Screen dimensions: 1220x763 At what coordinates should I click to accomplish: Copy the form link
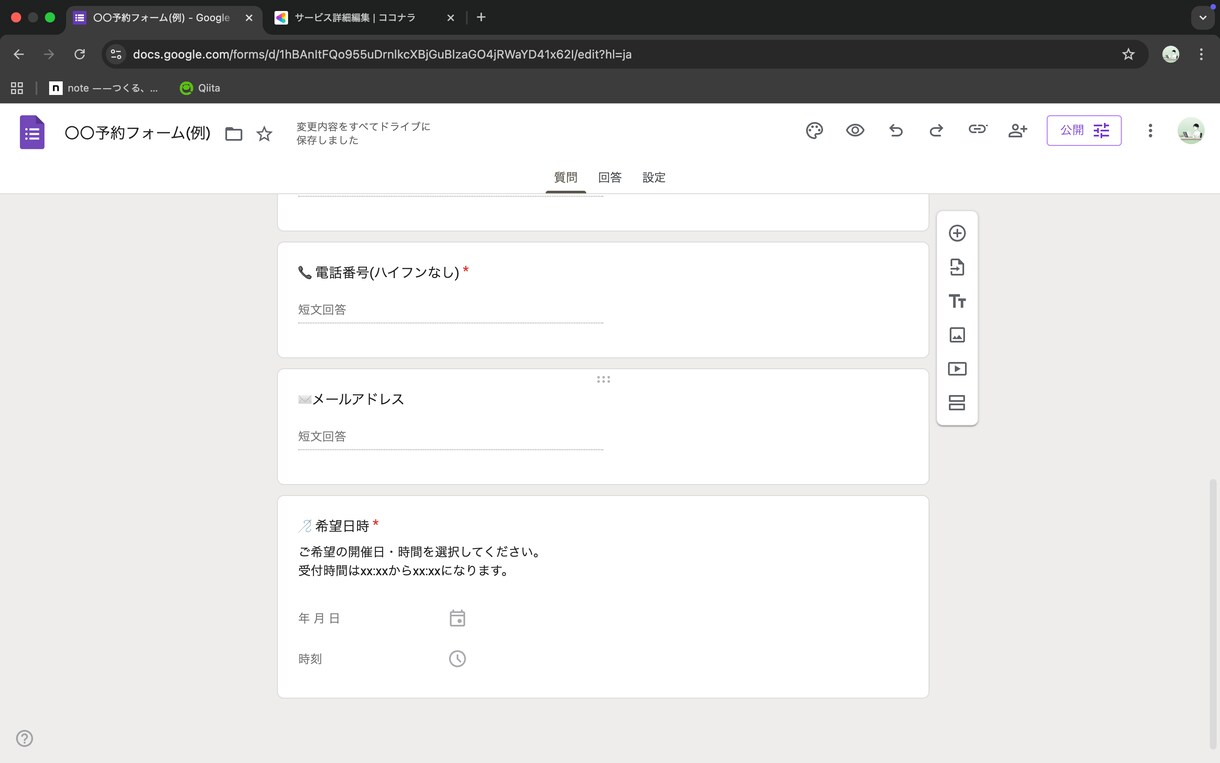[977, 130]
